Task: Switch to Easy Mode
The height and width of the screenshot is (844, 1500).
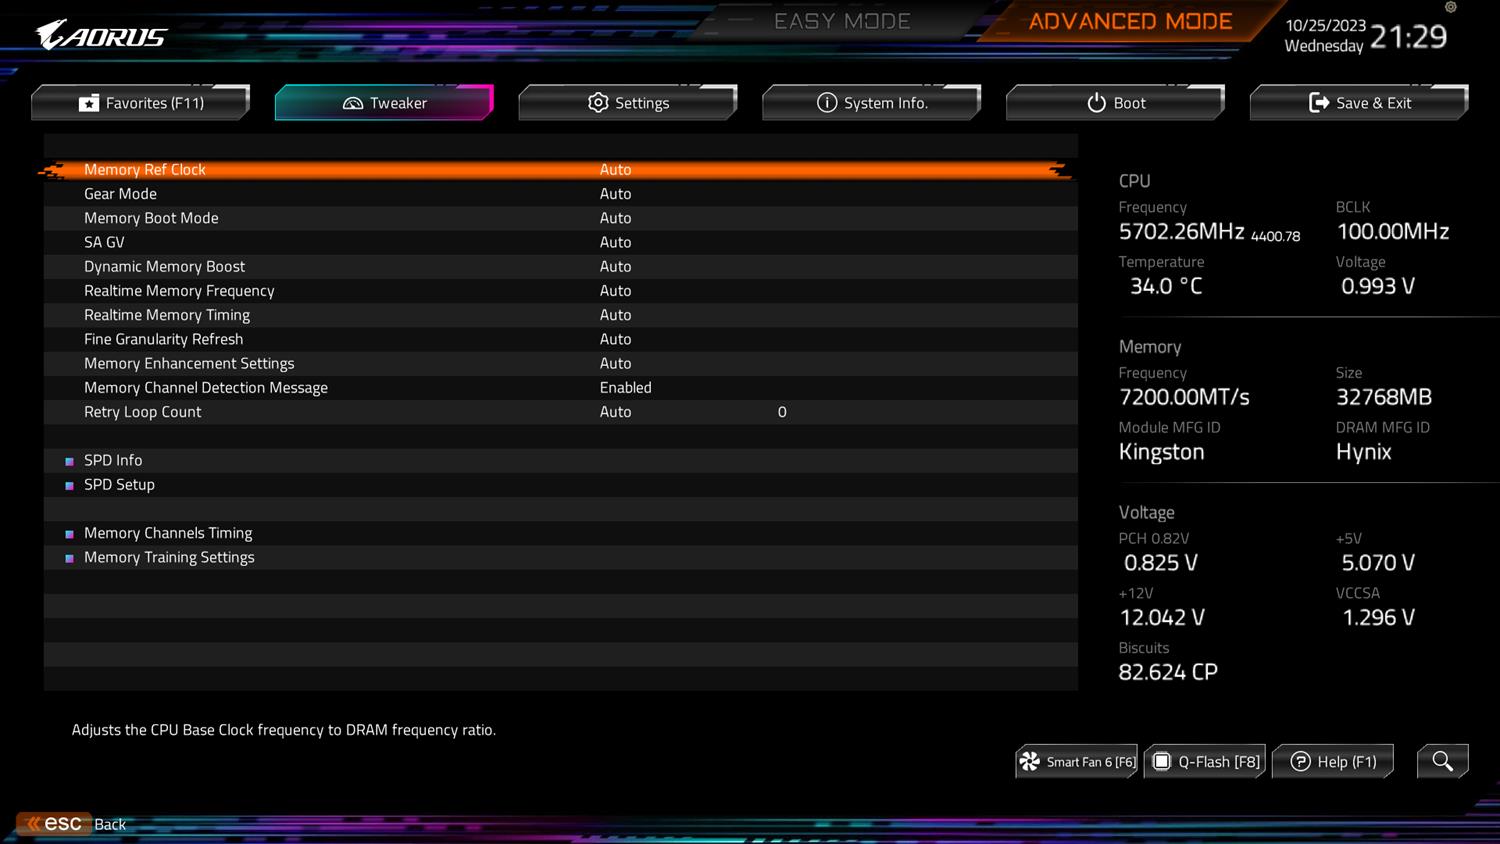Action: click(x=841, y=22)
